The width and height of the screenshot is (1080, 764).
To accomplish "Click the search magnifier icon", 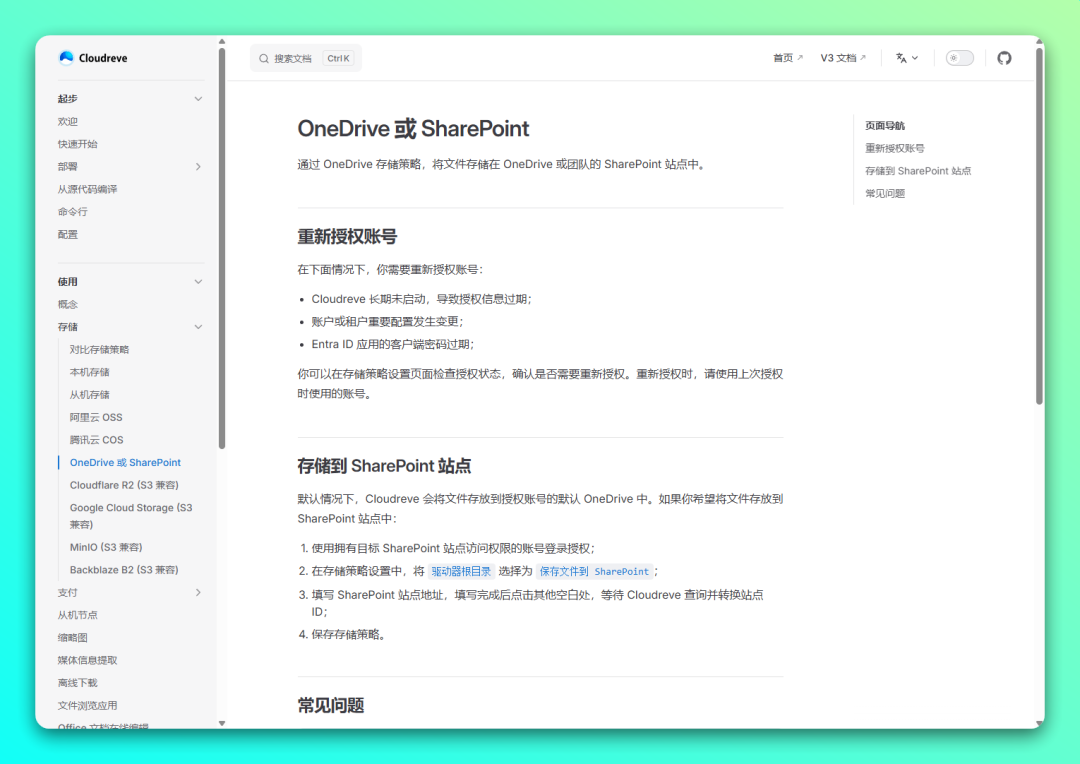I will pos(264,59).
